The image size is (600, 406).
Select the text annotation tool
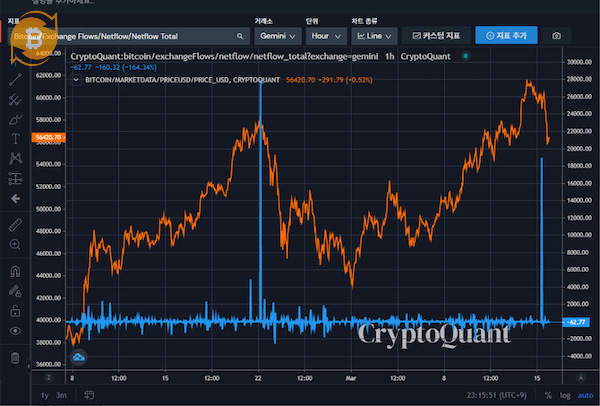pyautogui.click(x=15, y=139)
